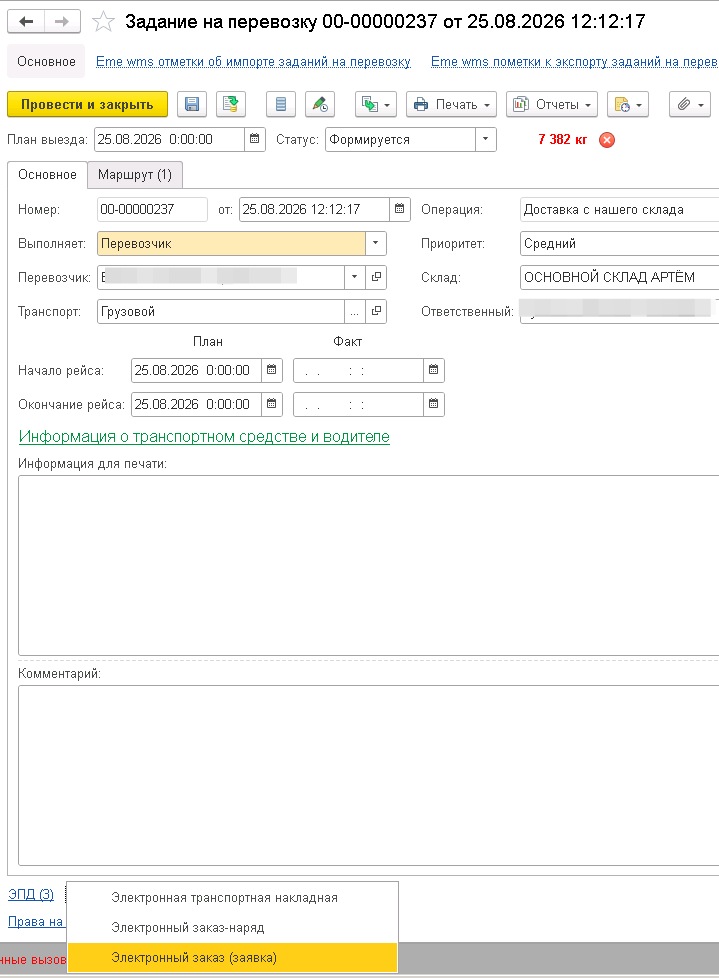Viewport: 719px width, 978px height.
Task: Click Провести и закрыть button
Action: pyautogui.click(x=87, y=104)
